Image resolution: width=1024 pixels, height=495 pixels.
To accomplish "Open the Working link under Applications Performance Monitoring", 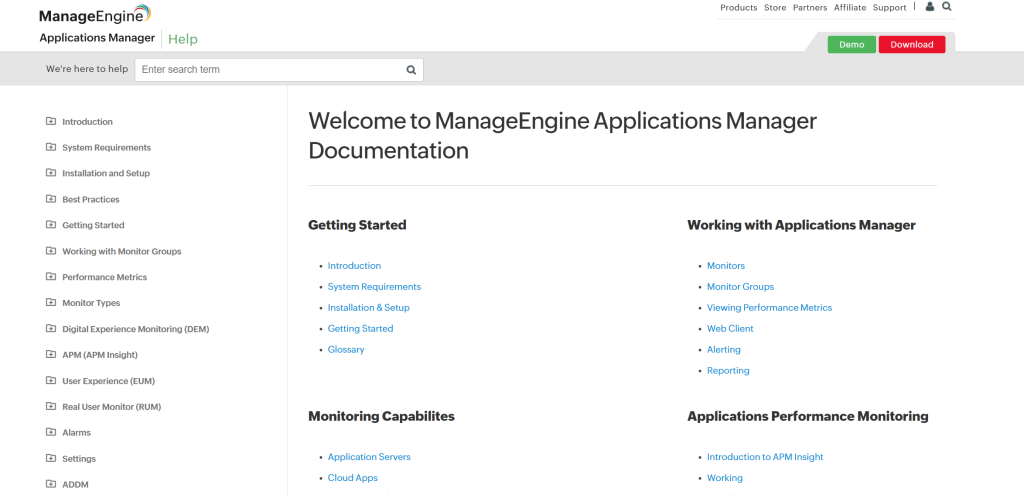I will pyautogui.click(x=725, y=478).
